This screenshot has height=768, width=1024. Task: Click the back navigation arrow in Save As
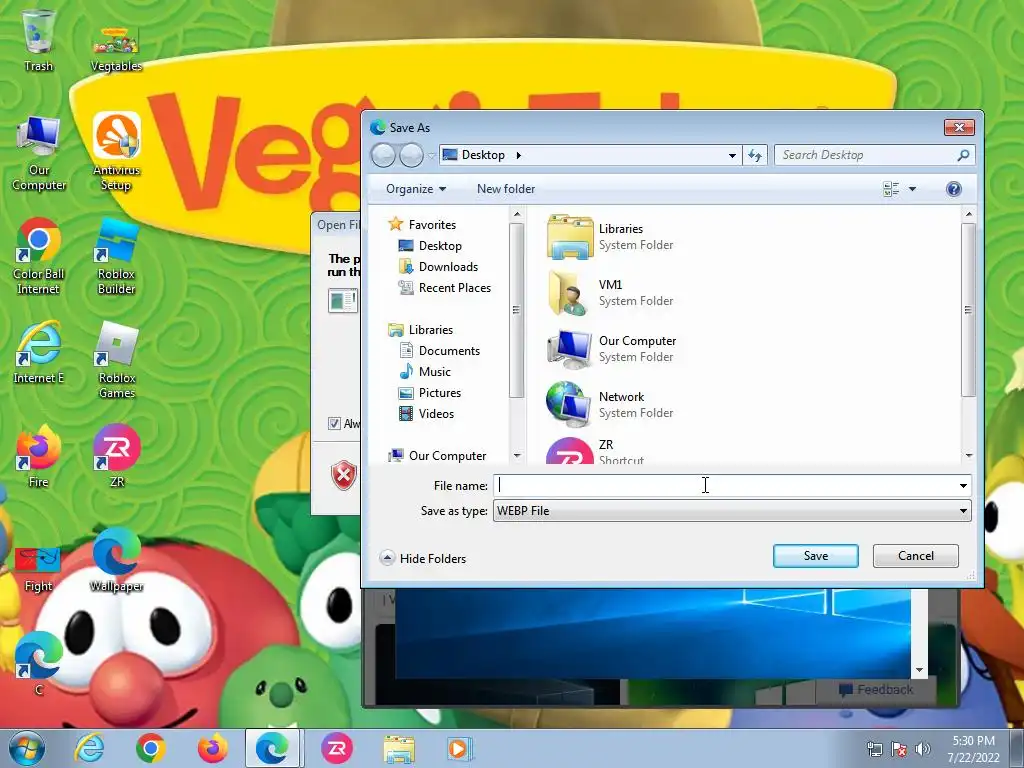[x=383, y=155]
